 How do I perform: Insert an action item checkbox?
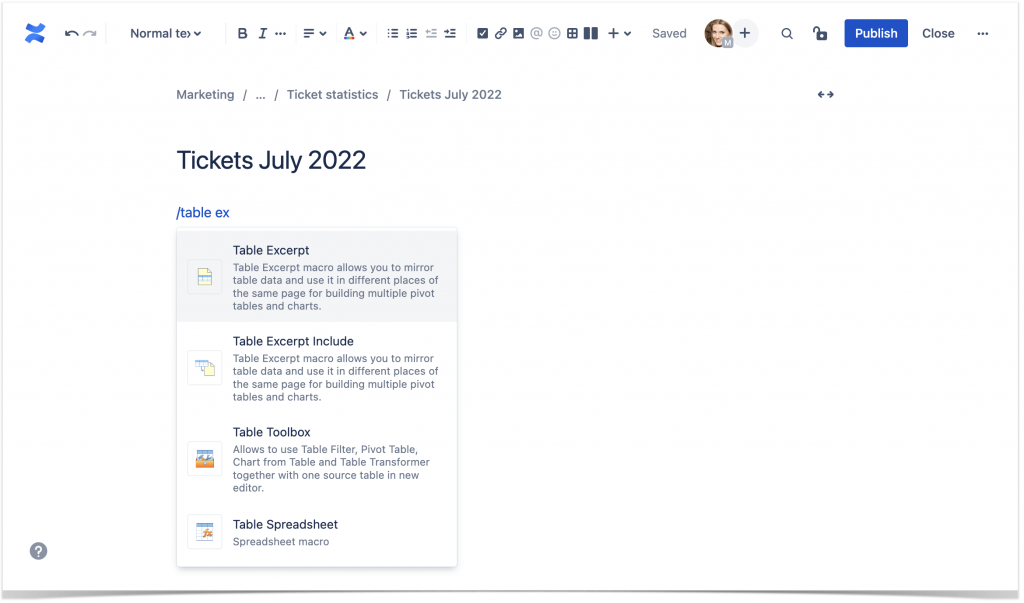point(483,33)
